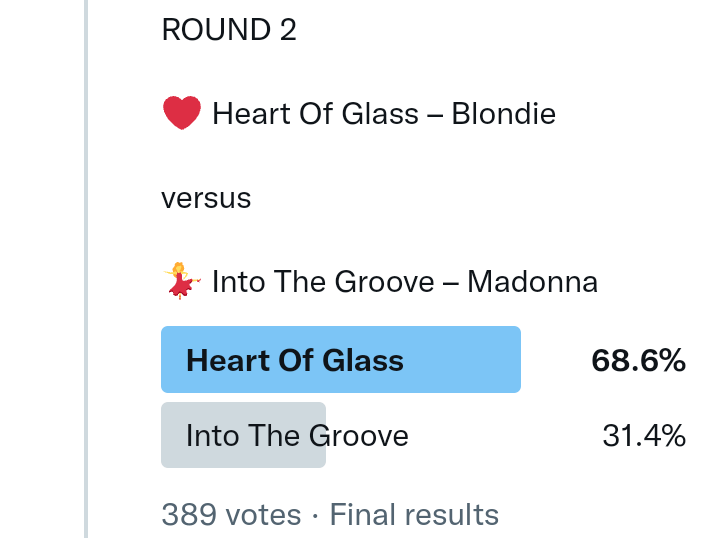Click the gray vertical thread line
Viewport: 720px width, 538px height.
[x=86, y=269]
